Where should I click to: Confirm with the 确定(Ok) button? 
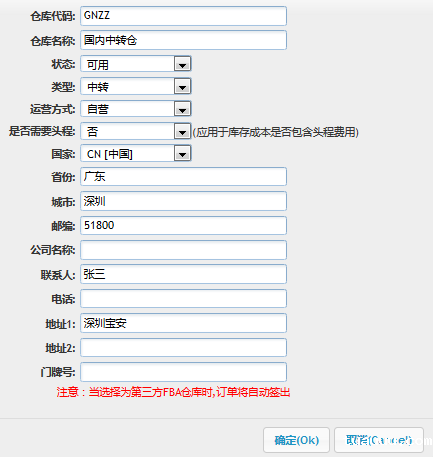[x=296, y=440]
